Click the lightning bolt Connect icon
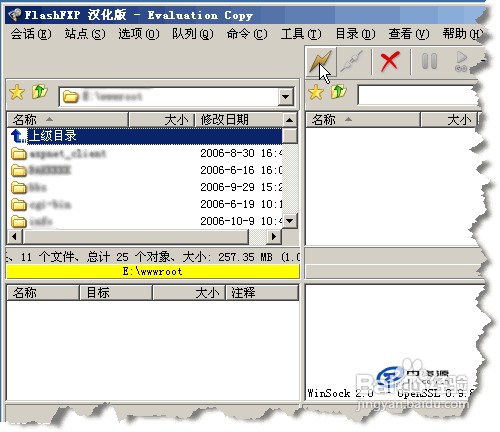Image resolution: width=500 pixels, height=432 pixels. click(x=321, y=62)
